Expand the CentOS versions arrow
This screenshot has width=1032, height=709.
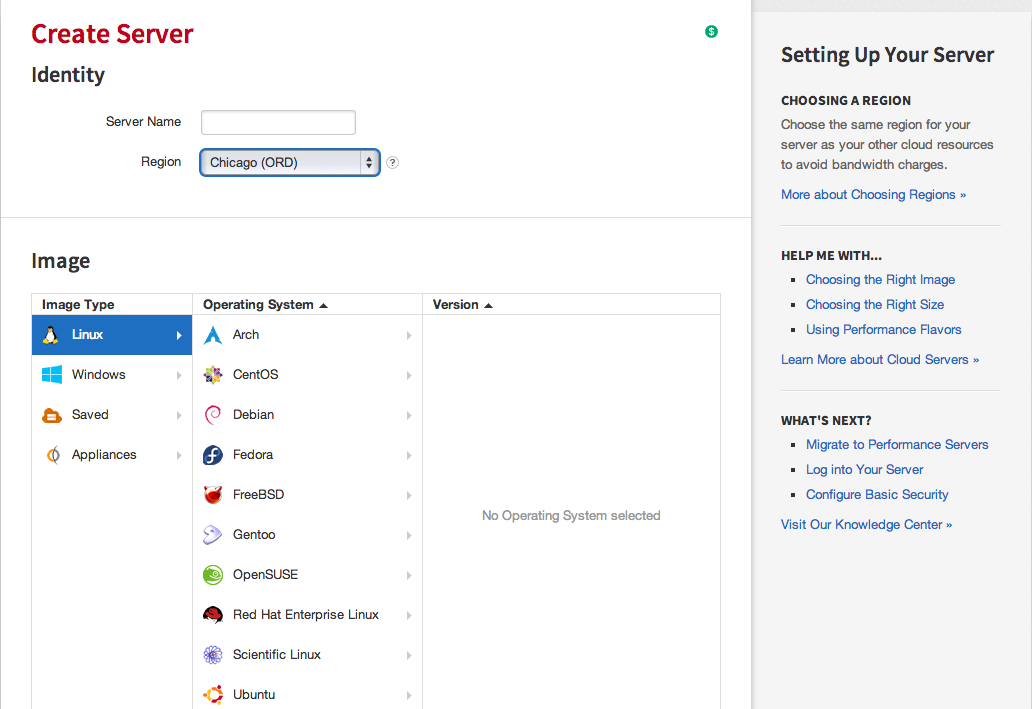coord(409,375)
